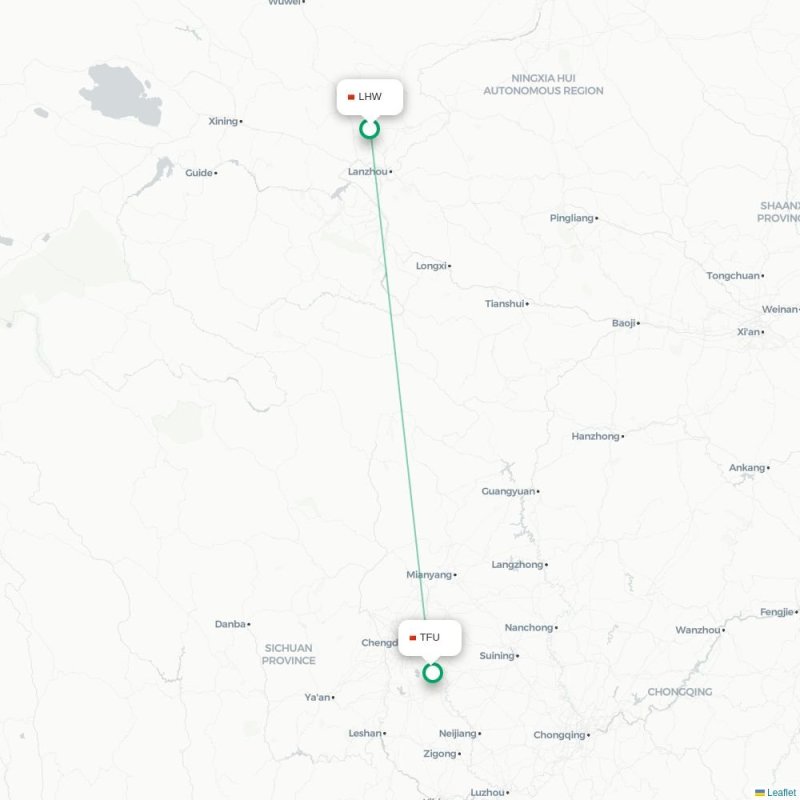
Task: Click the TFU airport label popup
Action: point(430,638)
